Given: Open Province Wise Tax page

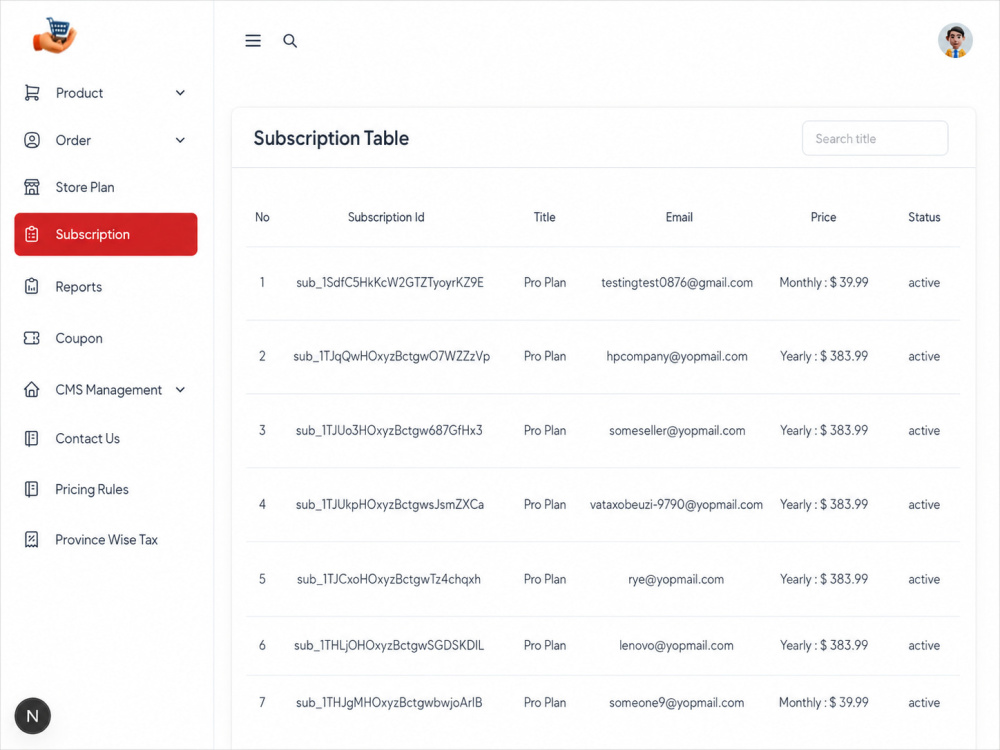Looking at the screenshot, I should [106, 540].
